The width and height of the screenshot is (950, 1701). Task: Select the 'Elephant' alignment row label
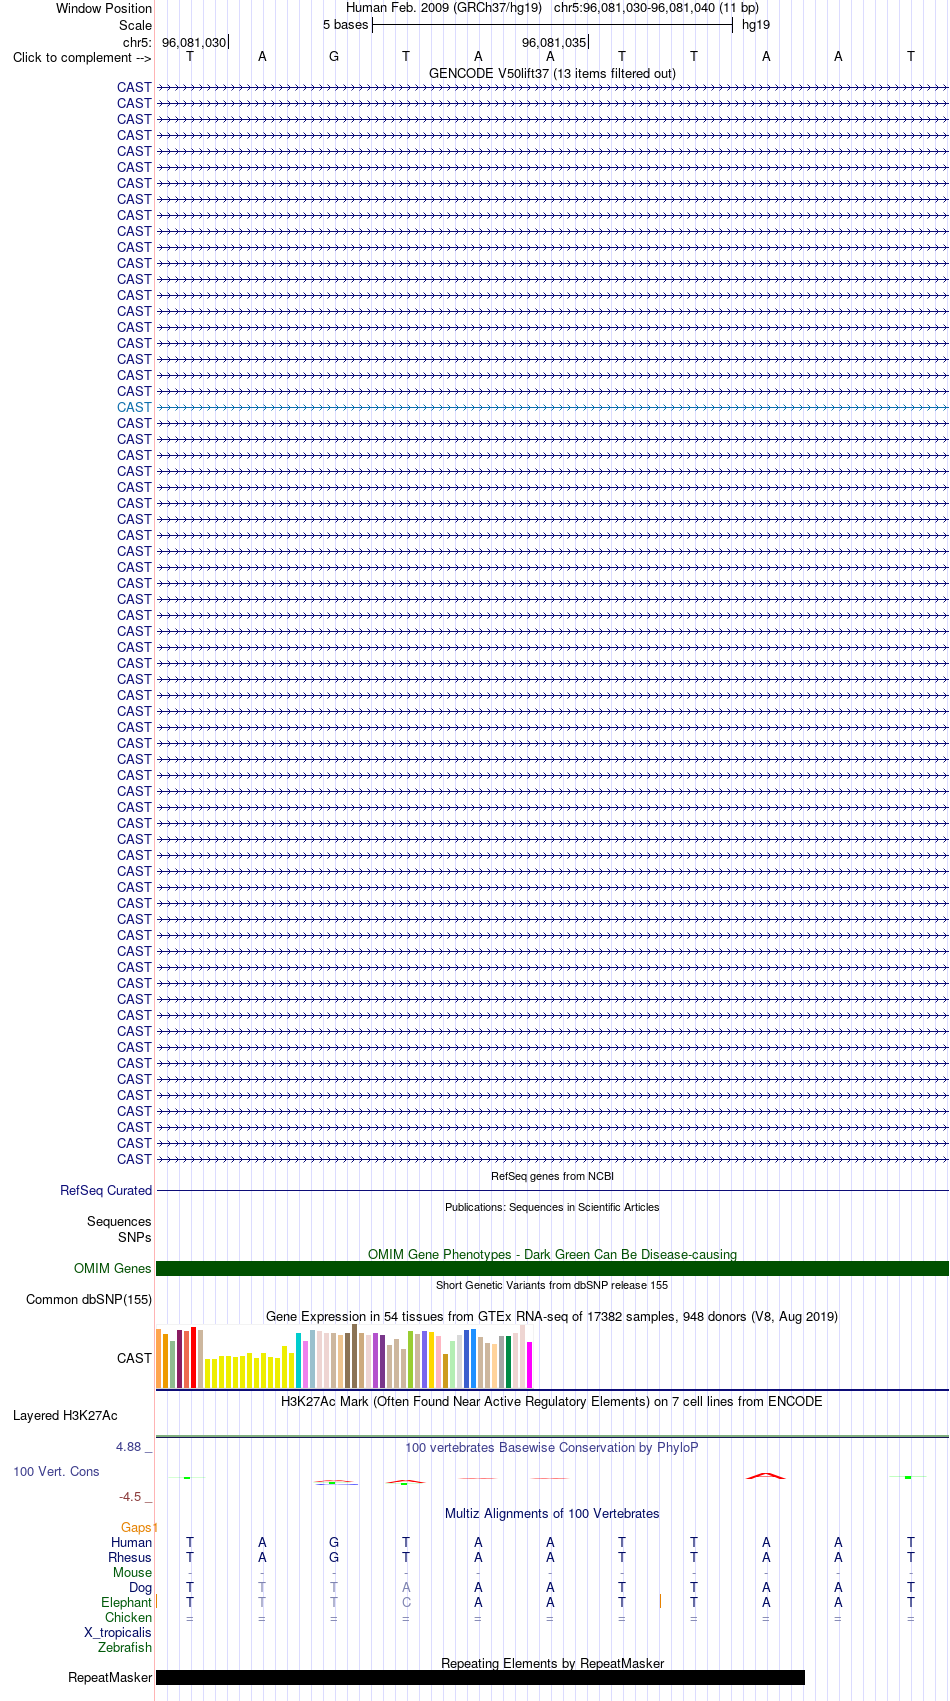tap(126, 1602)
